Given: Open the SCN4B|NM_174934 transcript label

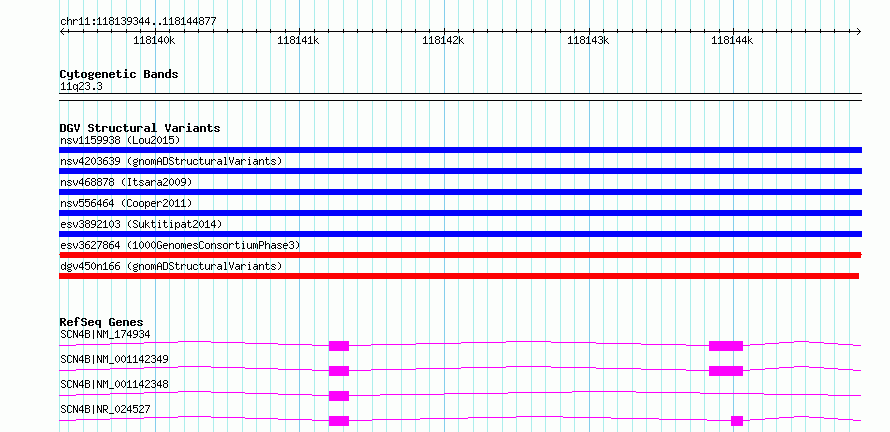Looking at the screenshot, I should (105, 334).
